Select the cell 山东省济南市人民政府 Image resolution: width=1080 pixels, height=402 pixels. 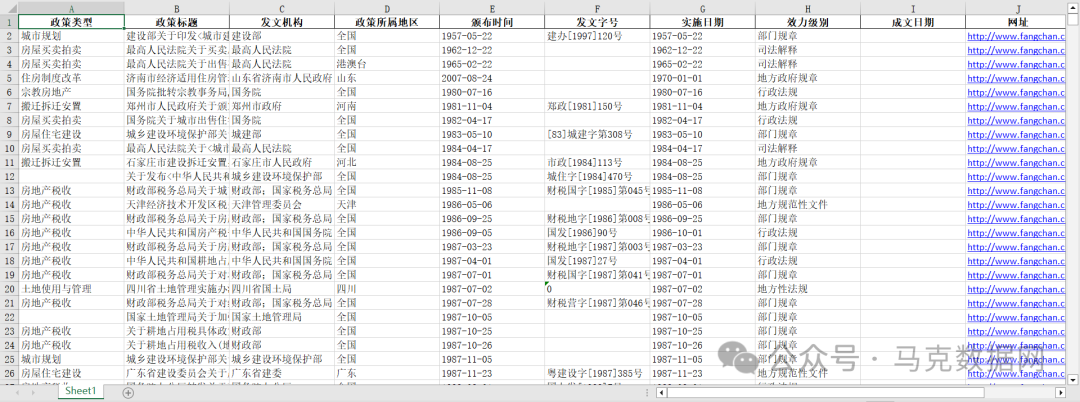pos(282,78)
